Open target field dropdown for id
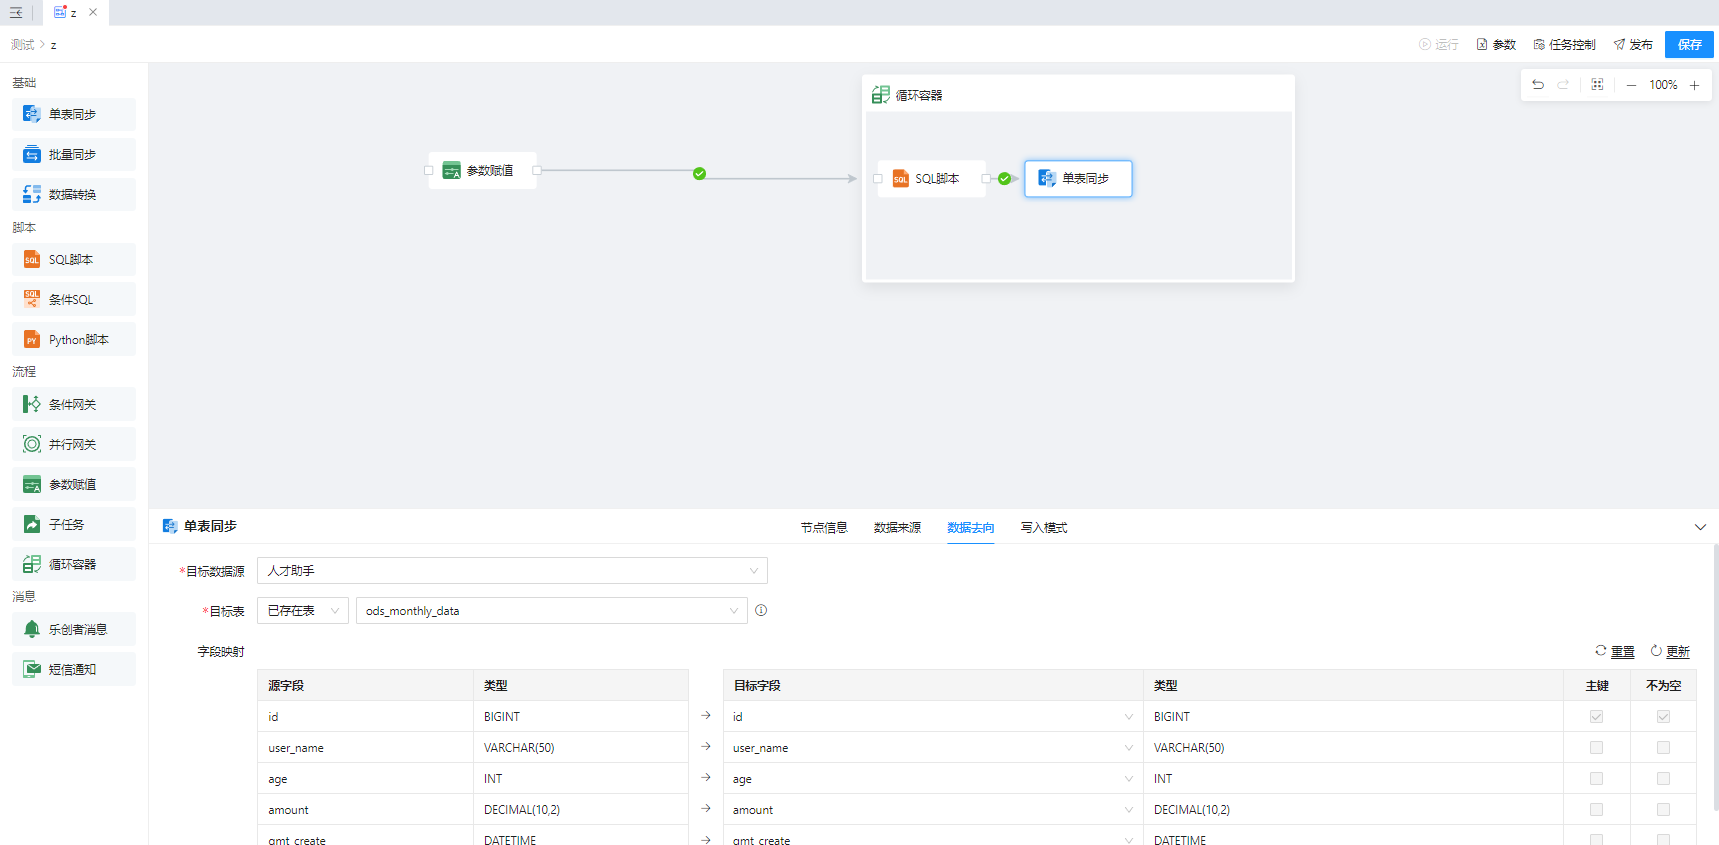The image size is (1719, 845). coord(933,716)
